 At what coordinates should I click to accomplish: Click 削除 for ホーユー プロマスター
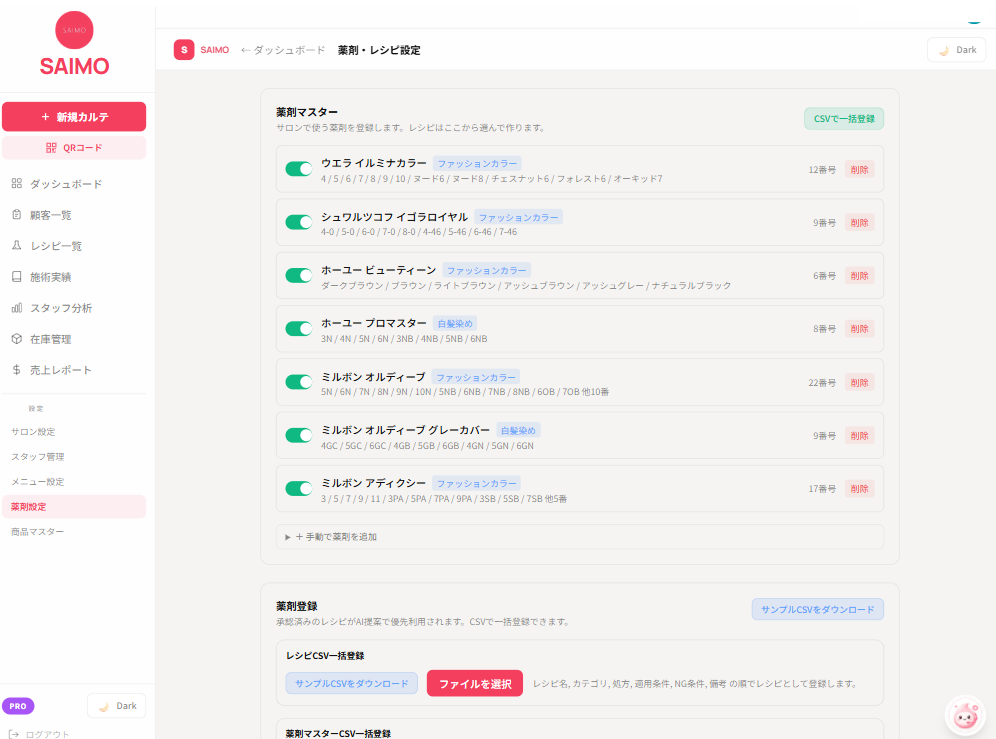click(859, 329)
